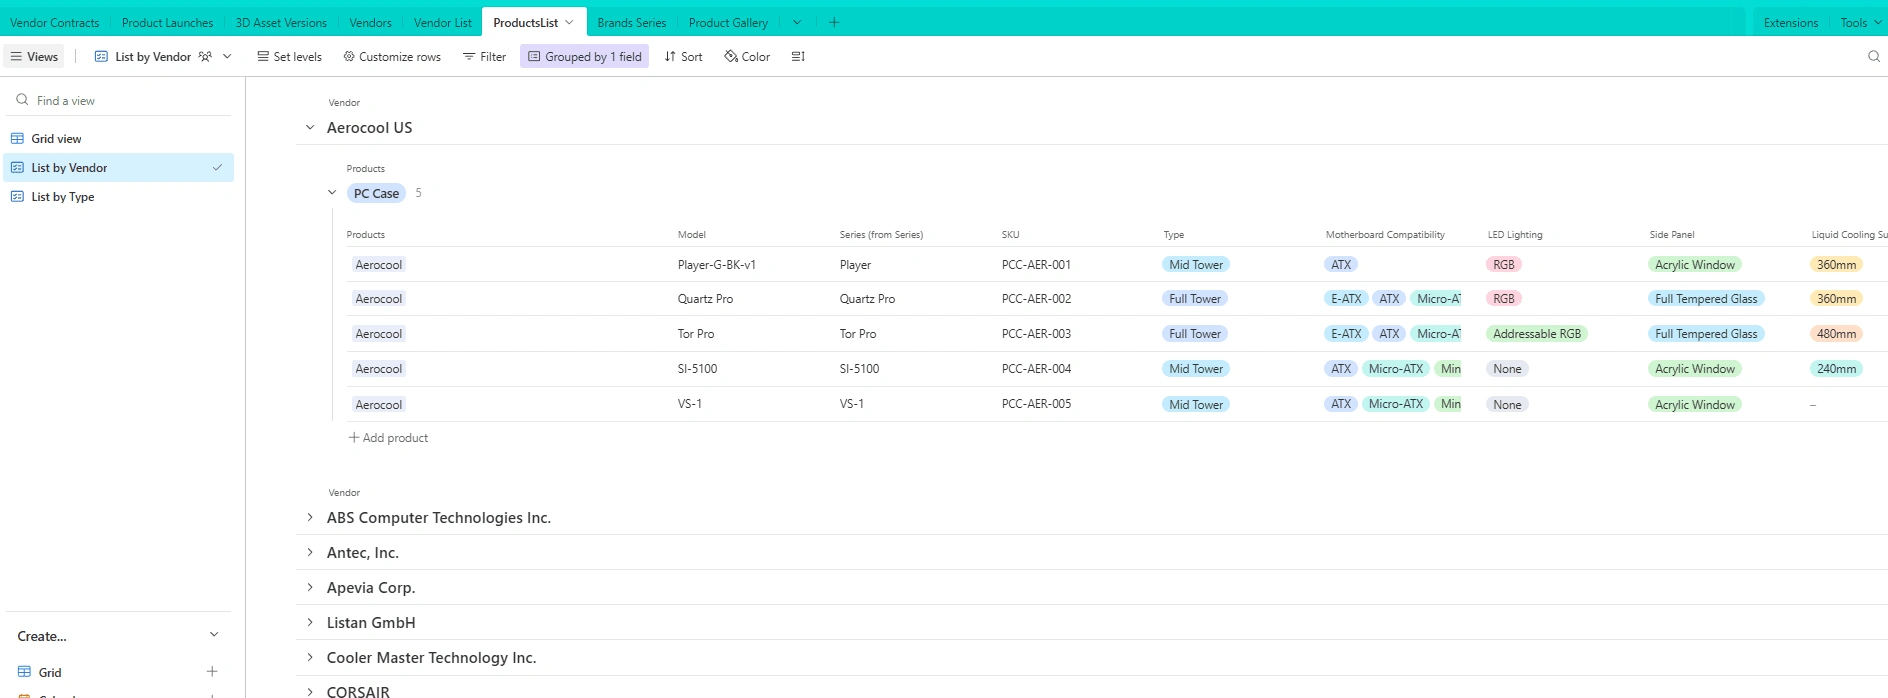
Task: Expand Cooler Master Technology Inc. group
Action: (310, 658)
